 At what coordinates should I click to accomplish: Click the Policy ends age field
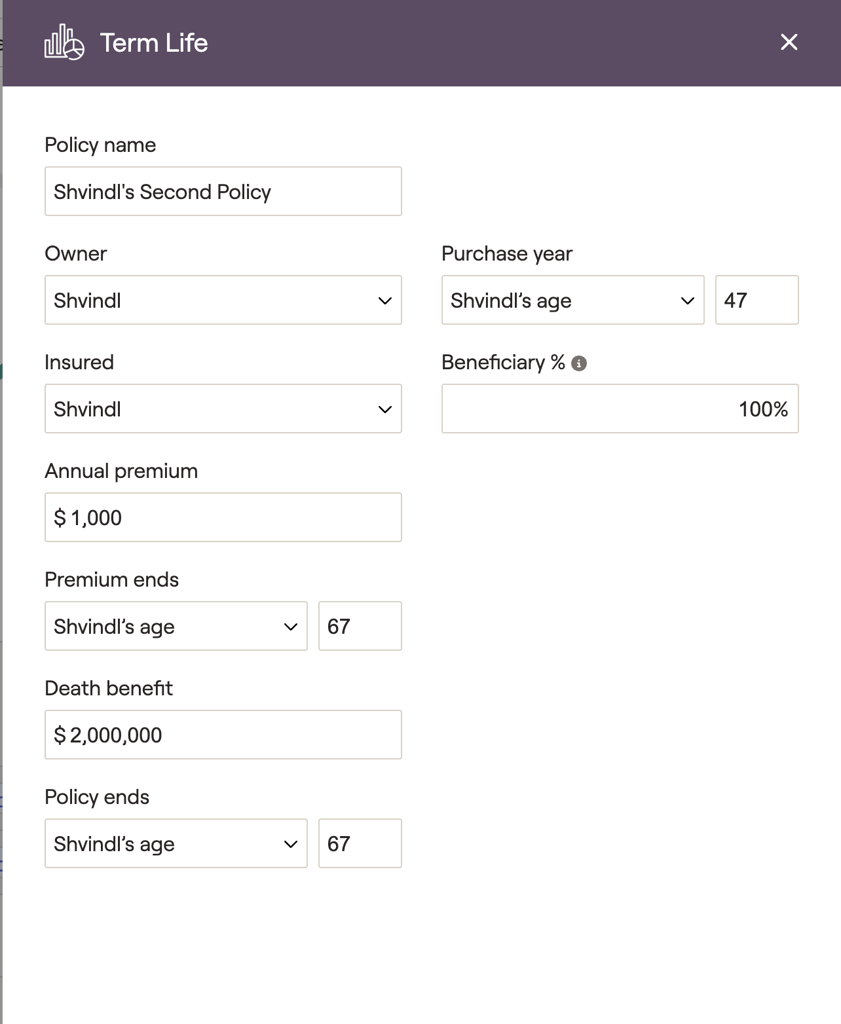tap(359, 844)
